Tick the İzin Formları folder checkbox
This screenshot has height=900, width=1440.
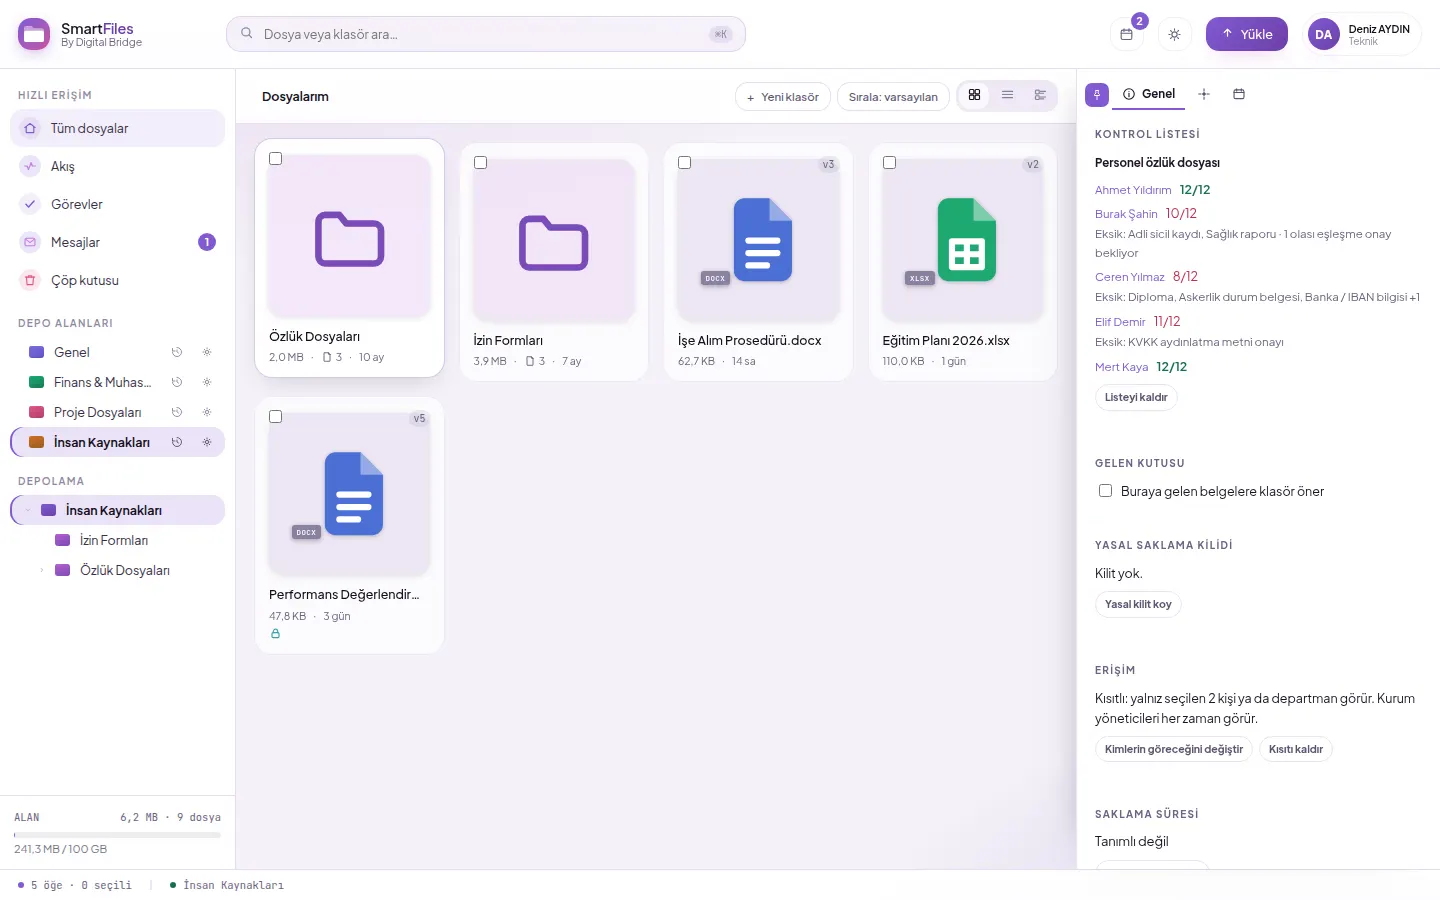480,163
